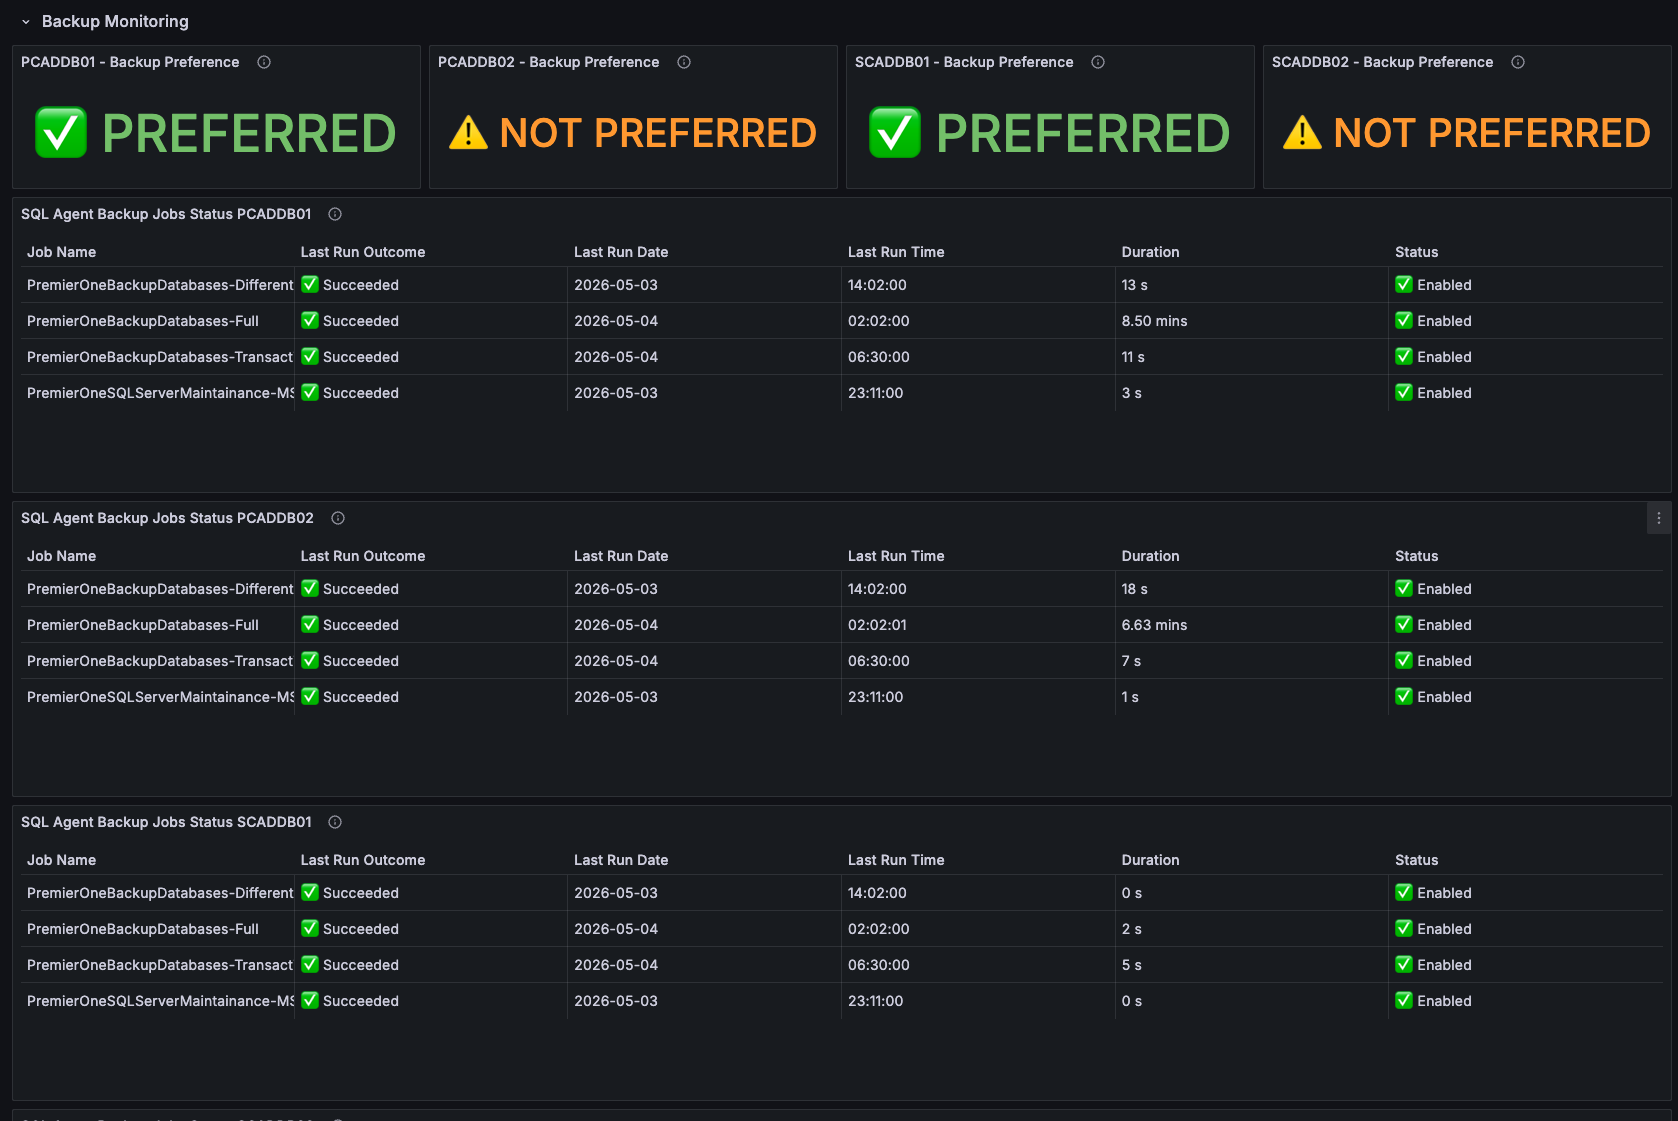Open panel menu for Jobs Status PCADDB02
Viewport: 1678px width, 1121px height.
click(x=1658, y=518)
